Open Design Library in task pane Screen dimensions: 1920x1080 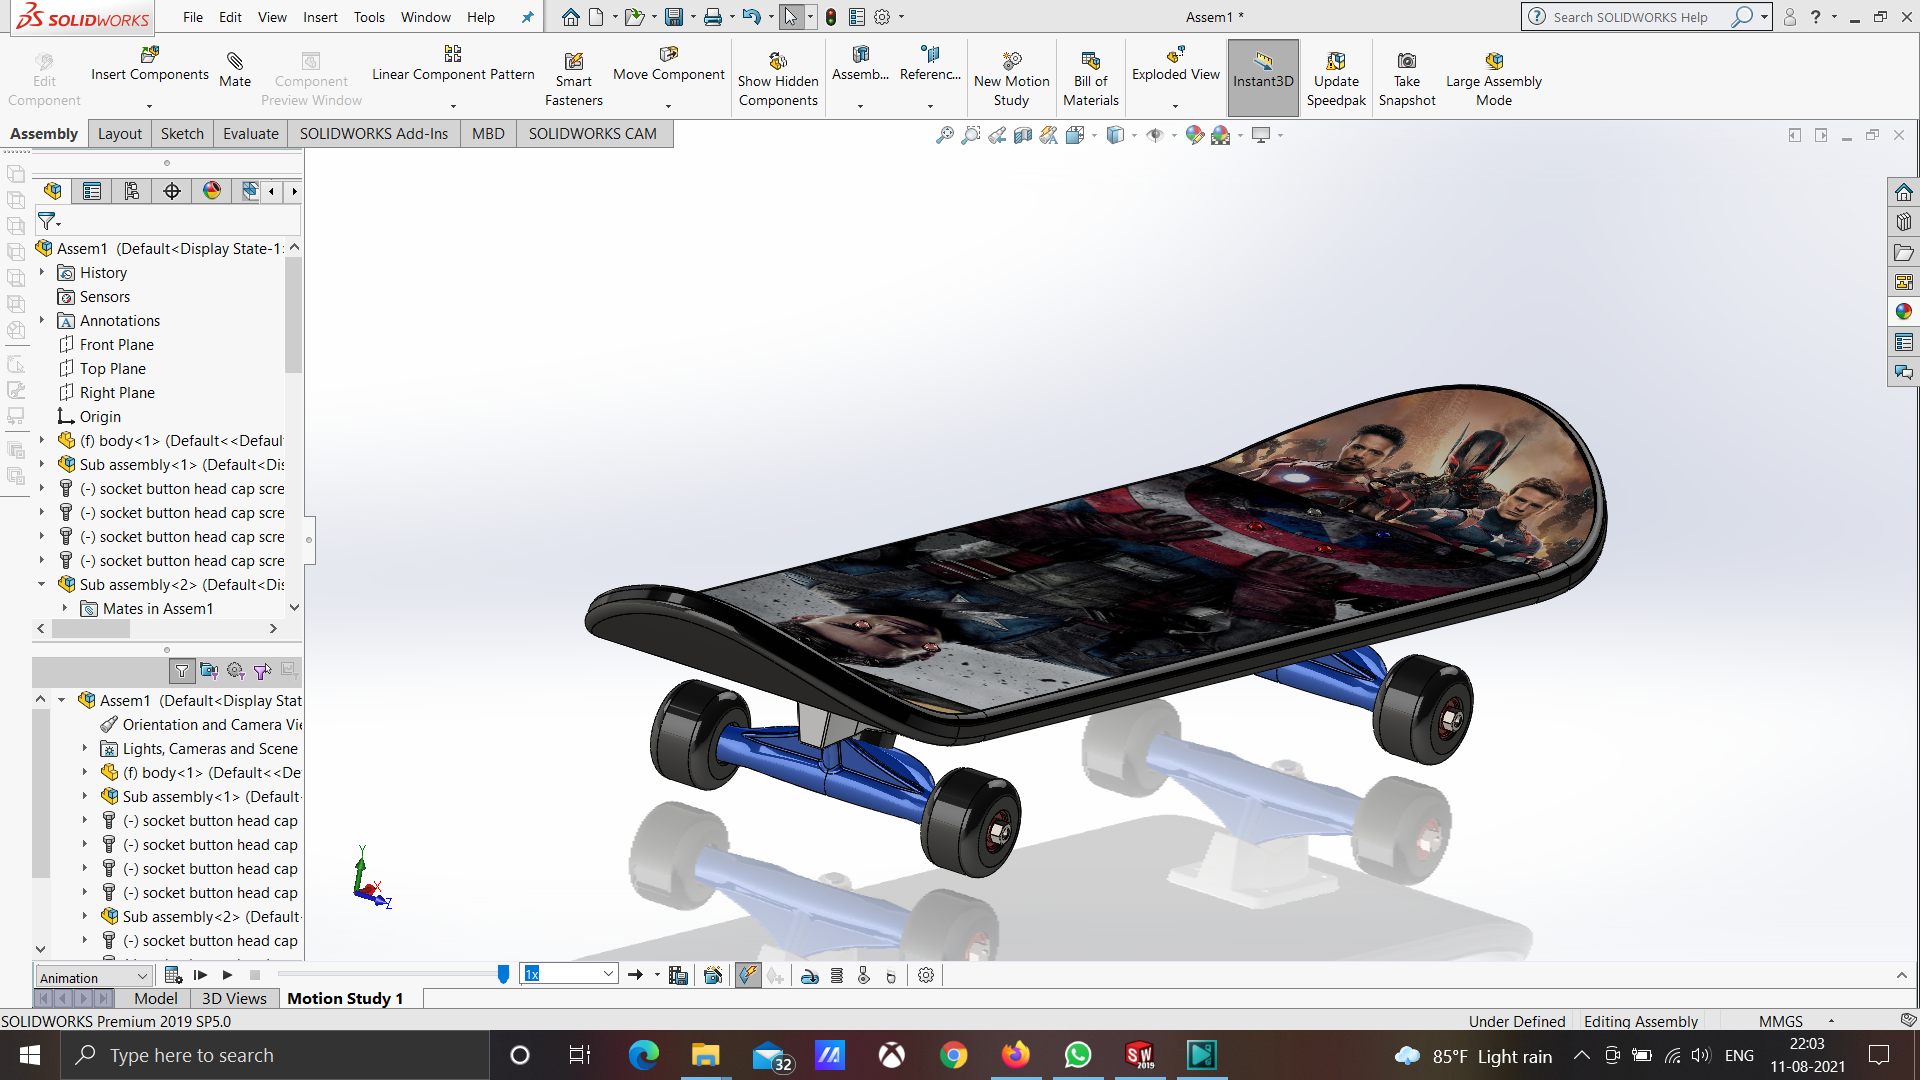tap(1903, 222)
